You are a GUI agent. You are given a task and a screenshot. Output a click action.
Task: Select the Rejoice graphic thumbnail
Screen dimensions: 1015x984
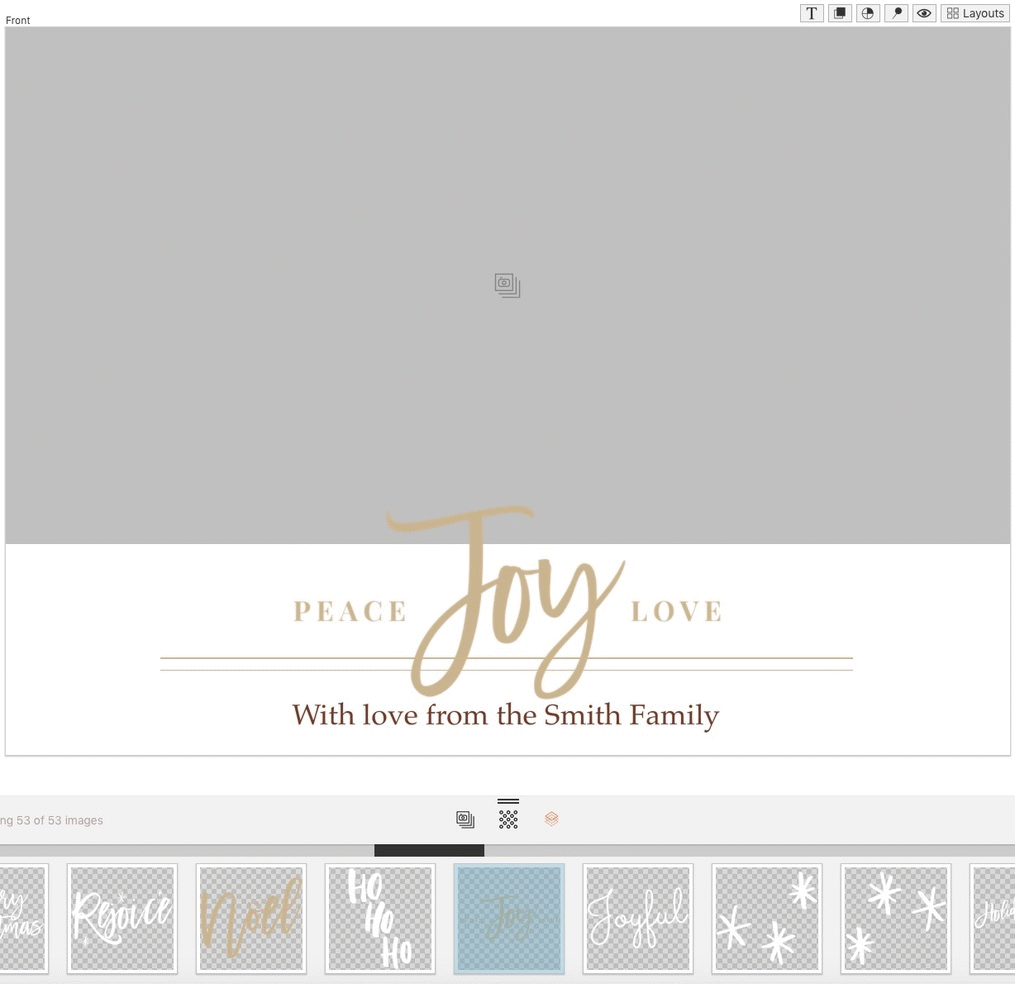[122, 918]
